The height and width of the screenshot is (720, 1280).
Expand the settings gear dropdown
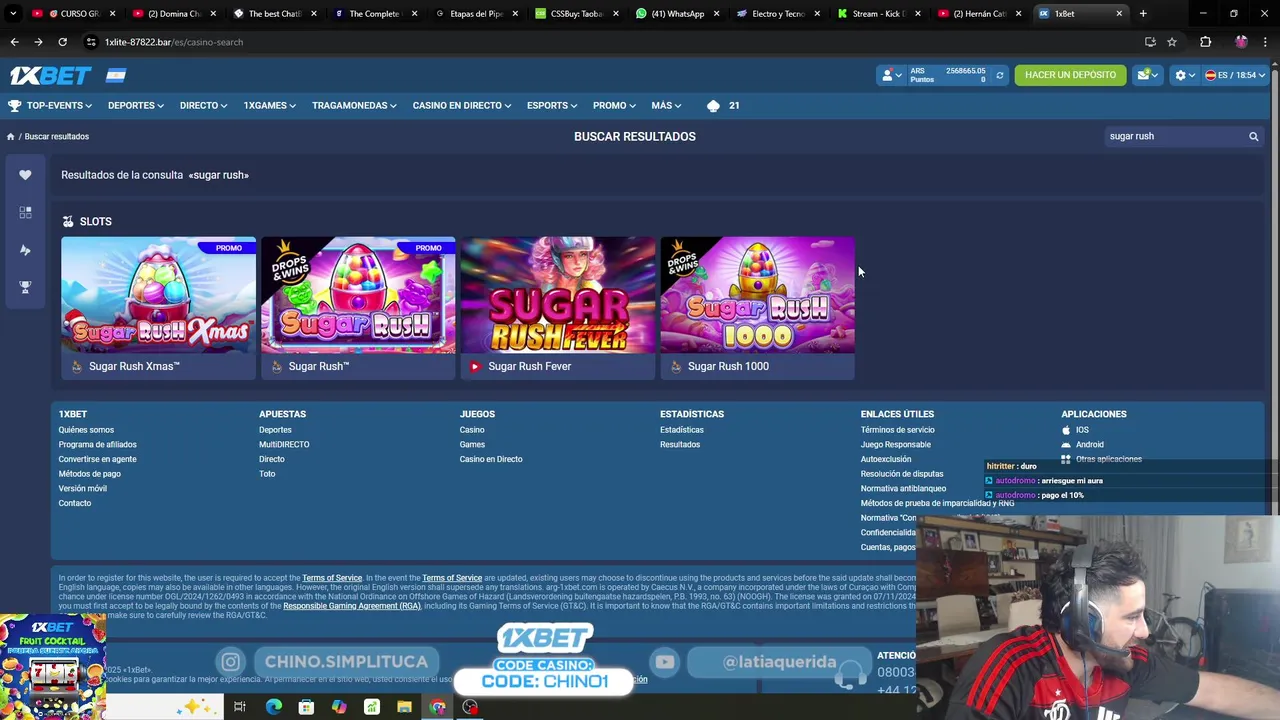[x=1184, y=75]
